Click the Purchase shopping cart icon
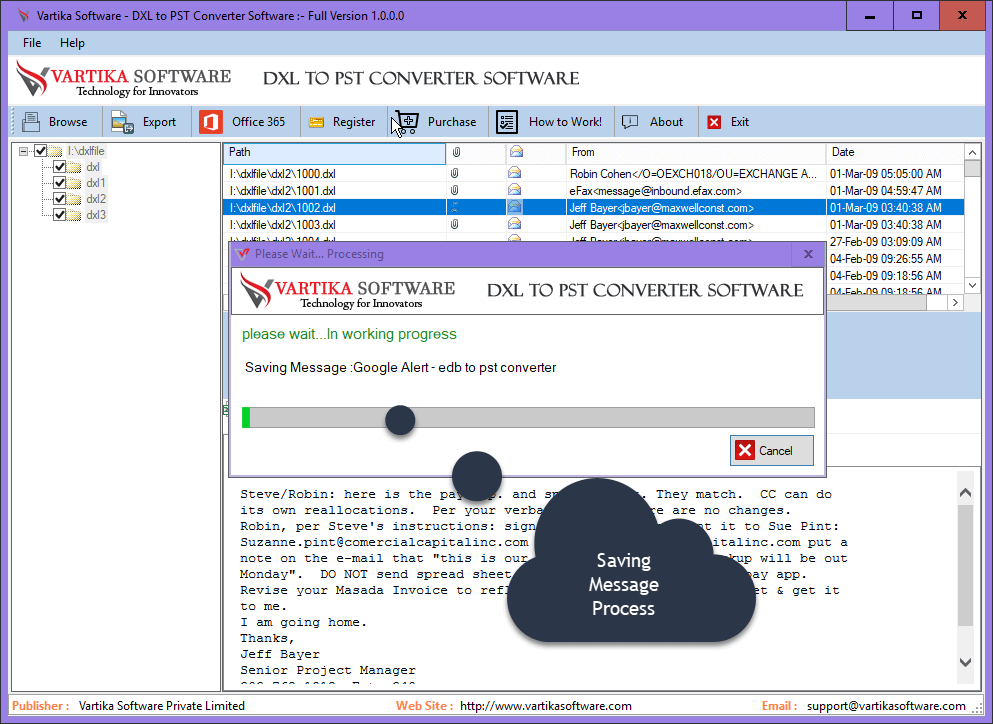Image resolution: width=993 pixels, height=724 pixels. pyautogui.click(x=407, y=122)
